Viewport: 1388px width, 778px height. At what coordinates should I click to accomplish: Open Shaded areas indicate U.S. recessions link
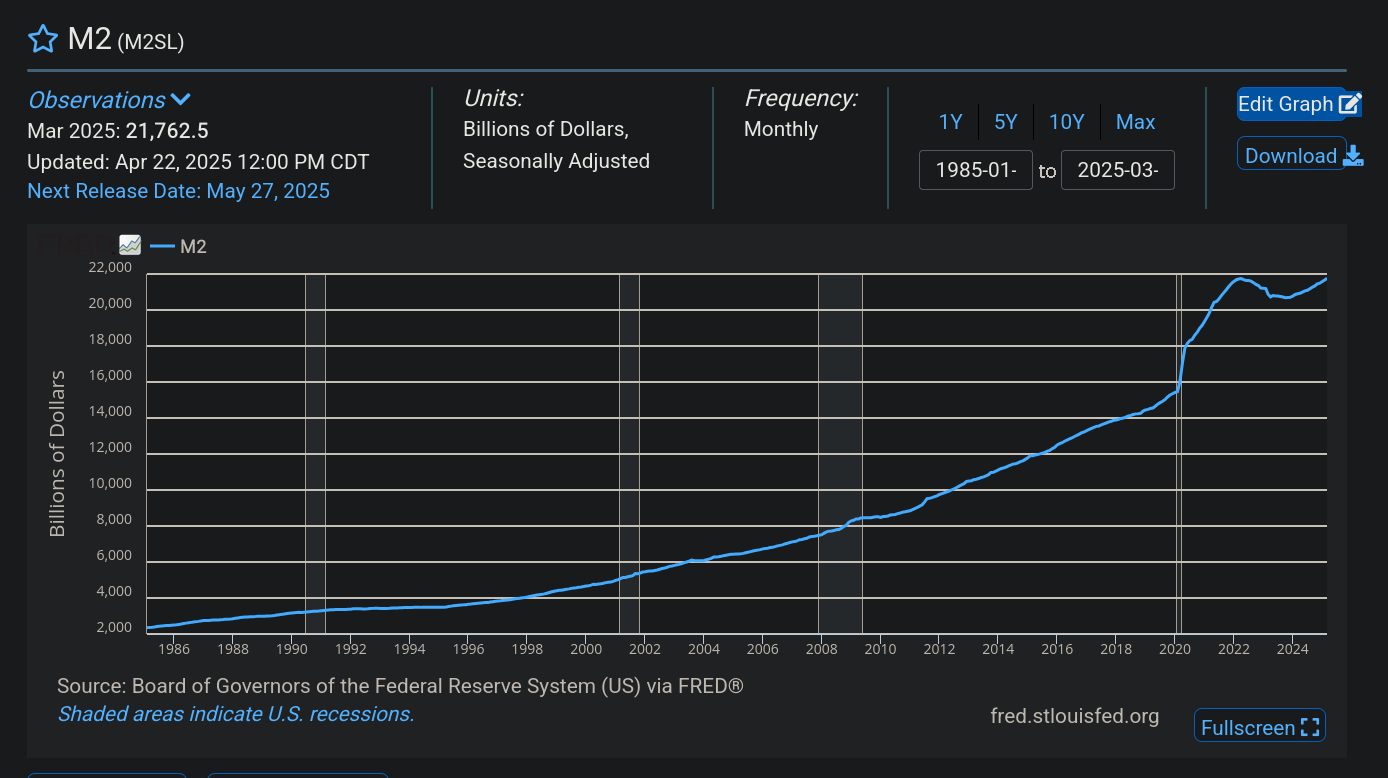coord(235,714)
